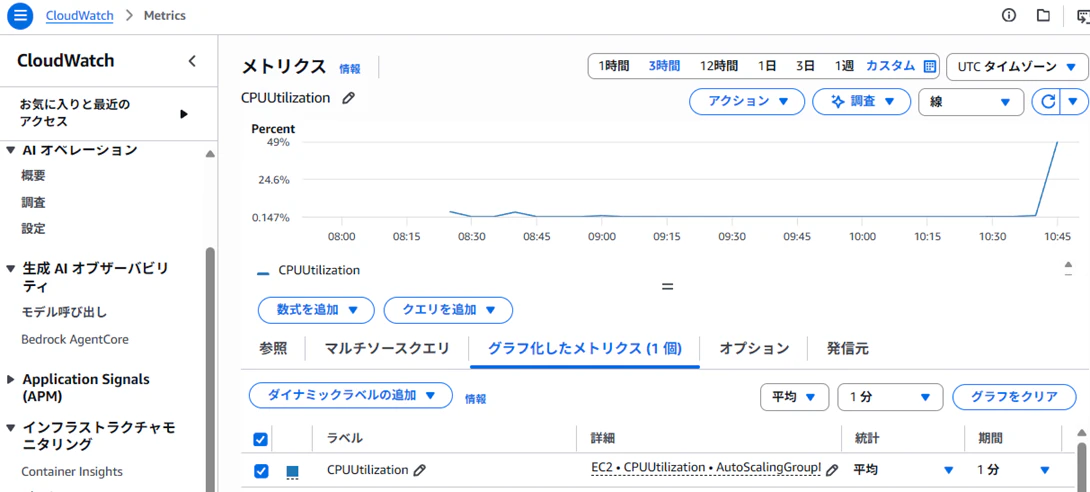
Task: Click the CPUUtilization color swatch in row
Action: 293,472
